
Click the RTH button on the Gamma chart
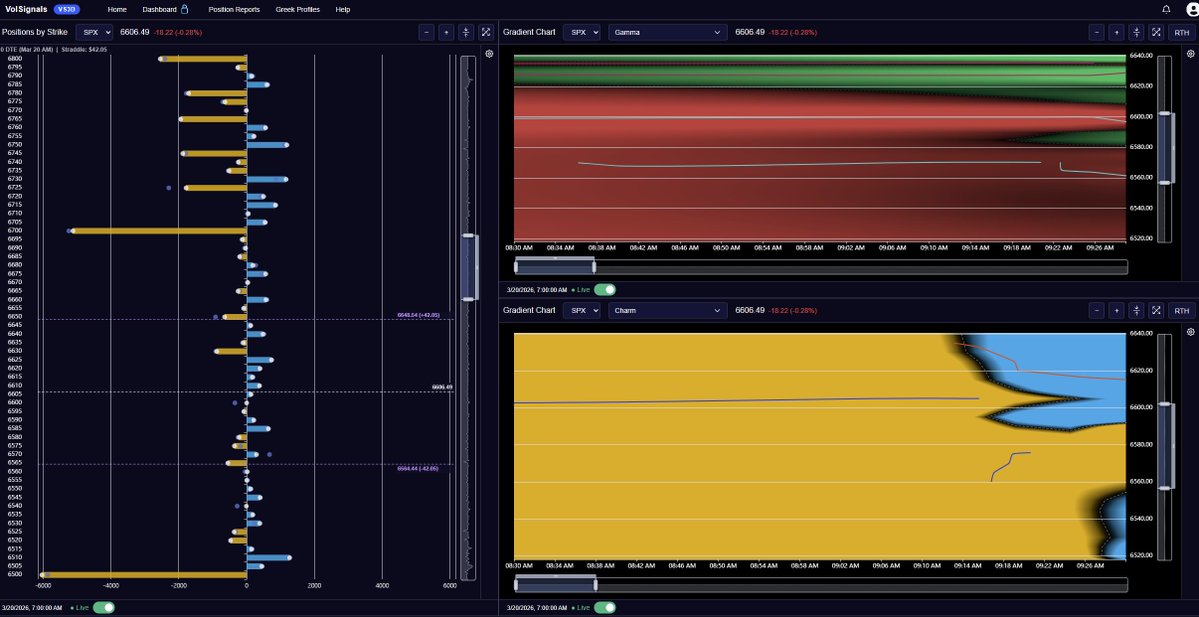(x=1181, y=31)
